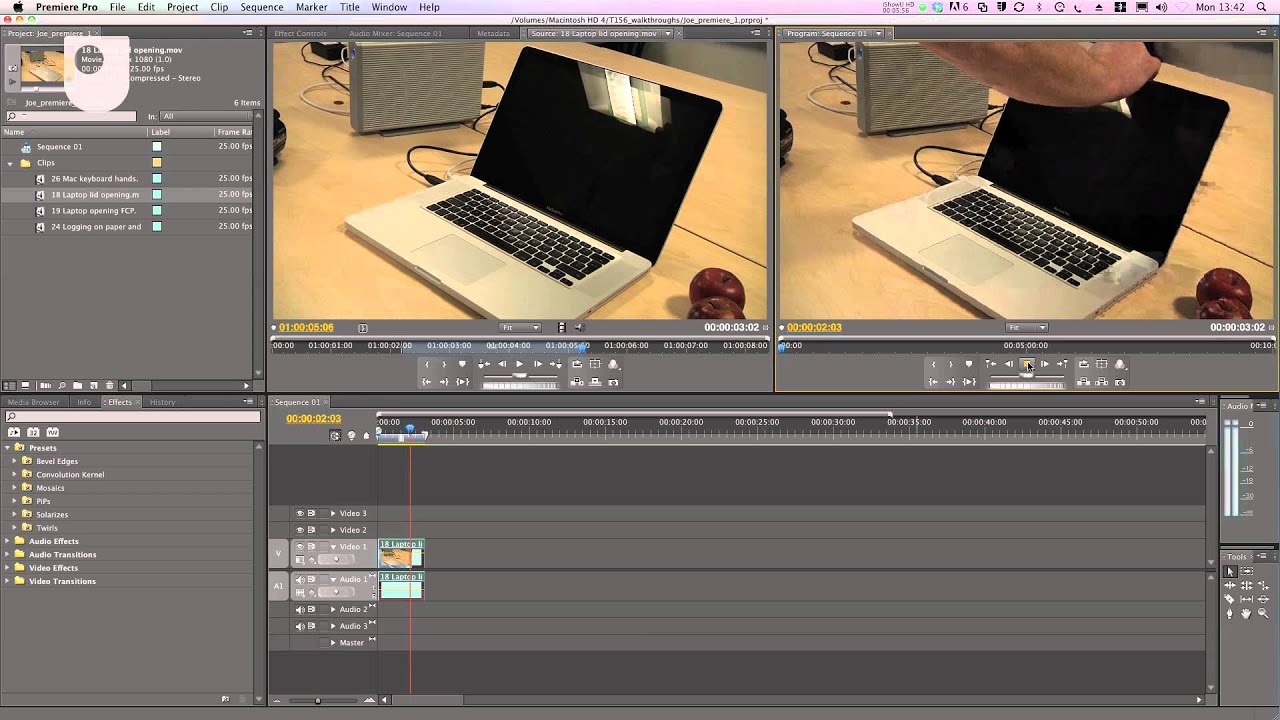Select the Rolling Edit tool
The width and height of the screenshot is (1280, 720).
pos(1247,585)
